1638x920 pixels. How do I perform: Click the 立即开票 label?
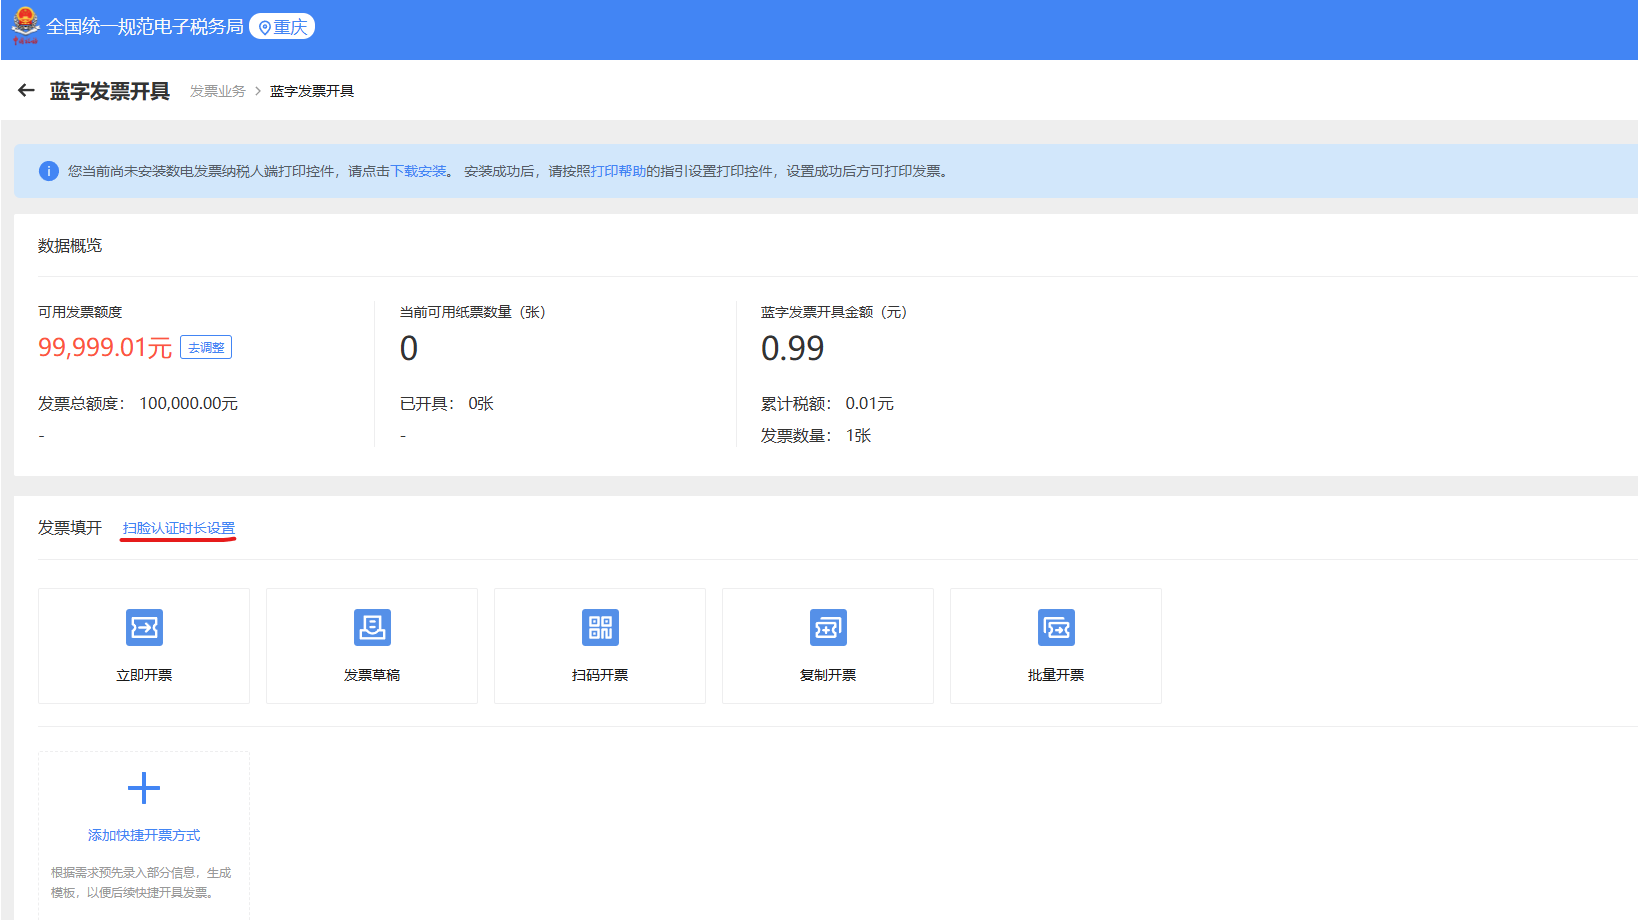point(144,675)
